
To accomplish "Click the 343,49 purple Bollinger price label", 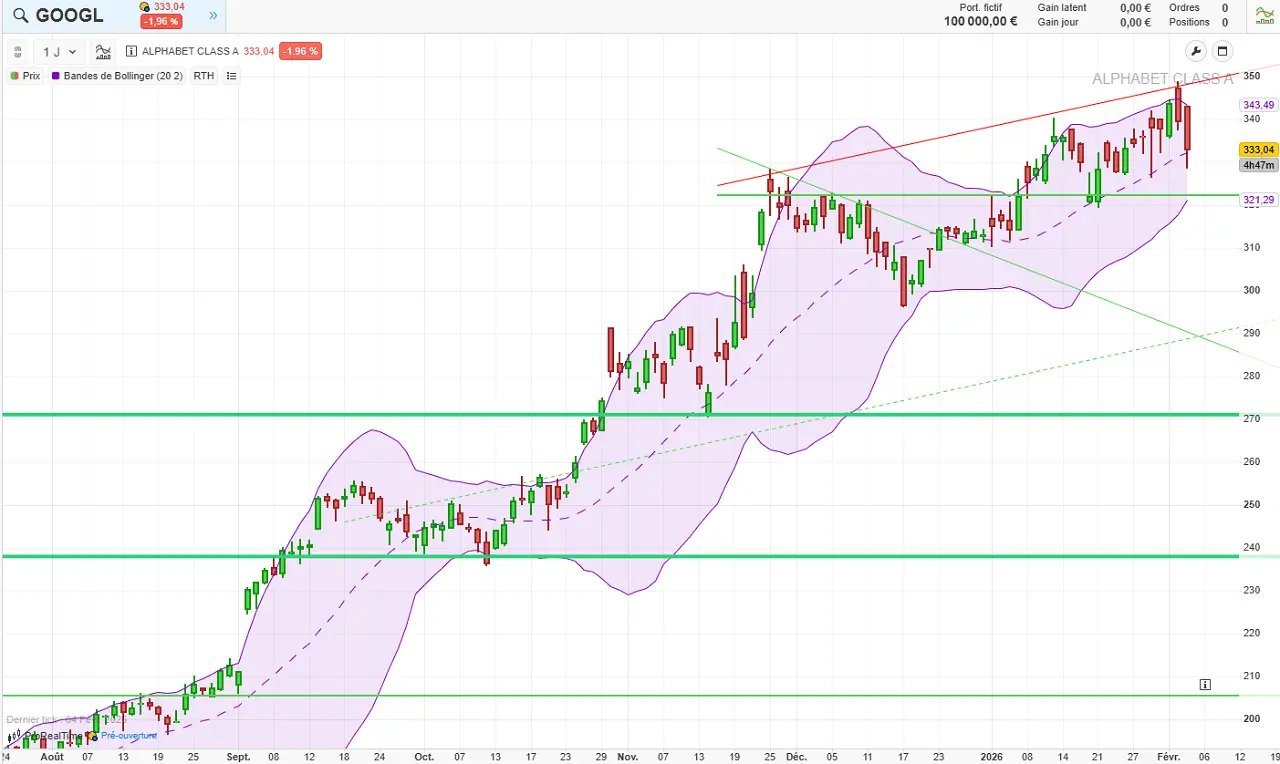I will pos(1258,105).
